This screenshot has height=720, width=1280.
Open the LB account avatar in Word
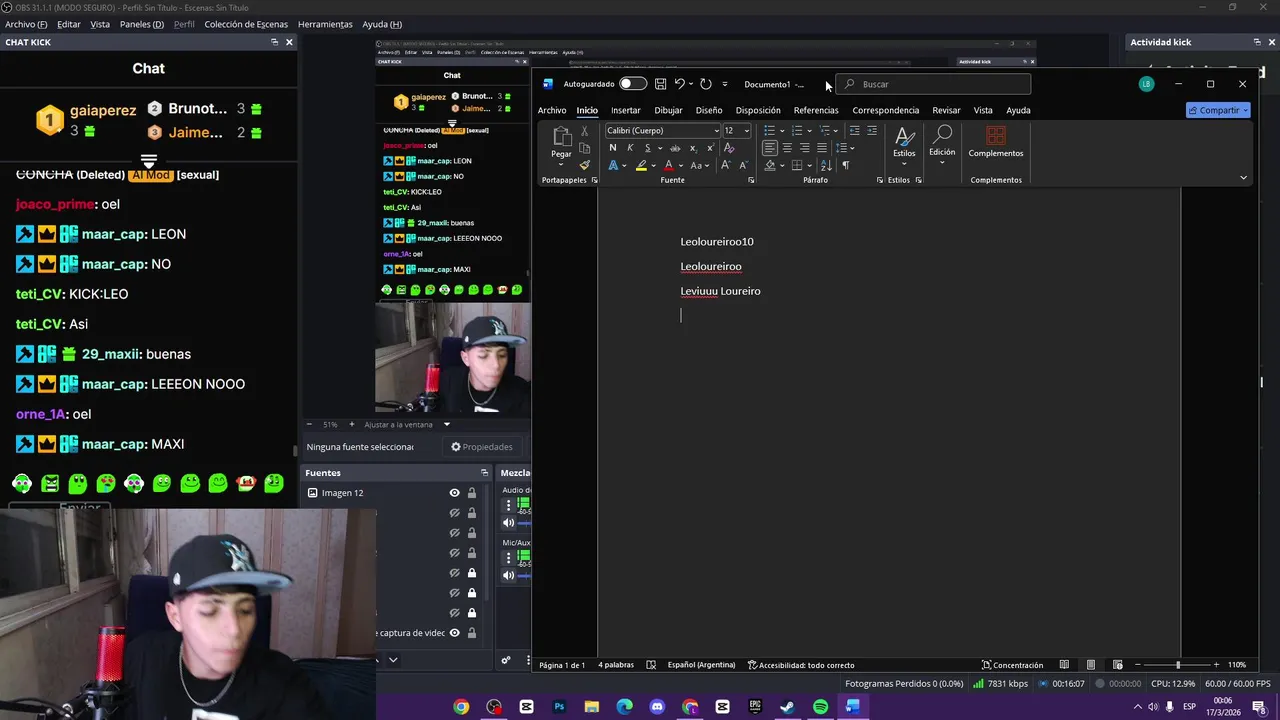pos(1147,84)
